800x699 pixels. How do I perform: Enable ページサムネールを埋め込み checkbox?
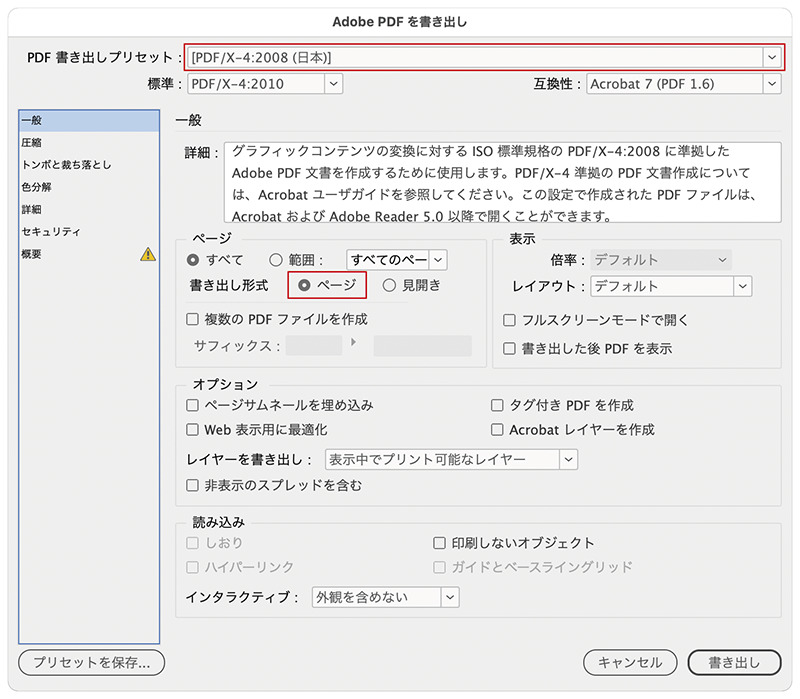[x=192, y=405]
